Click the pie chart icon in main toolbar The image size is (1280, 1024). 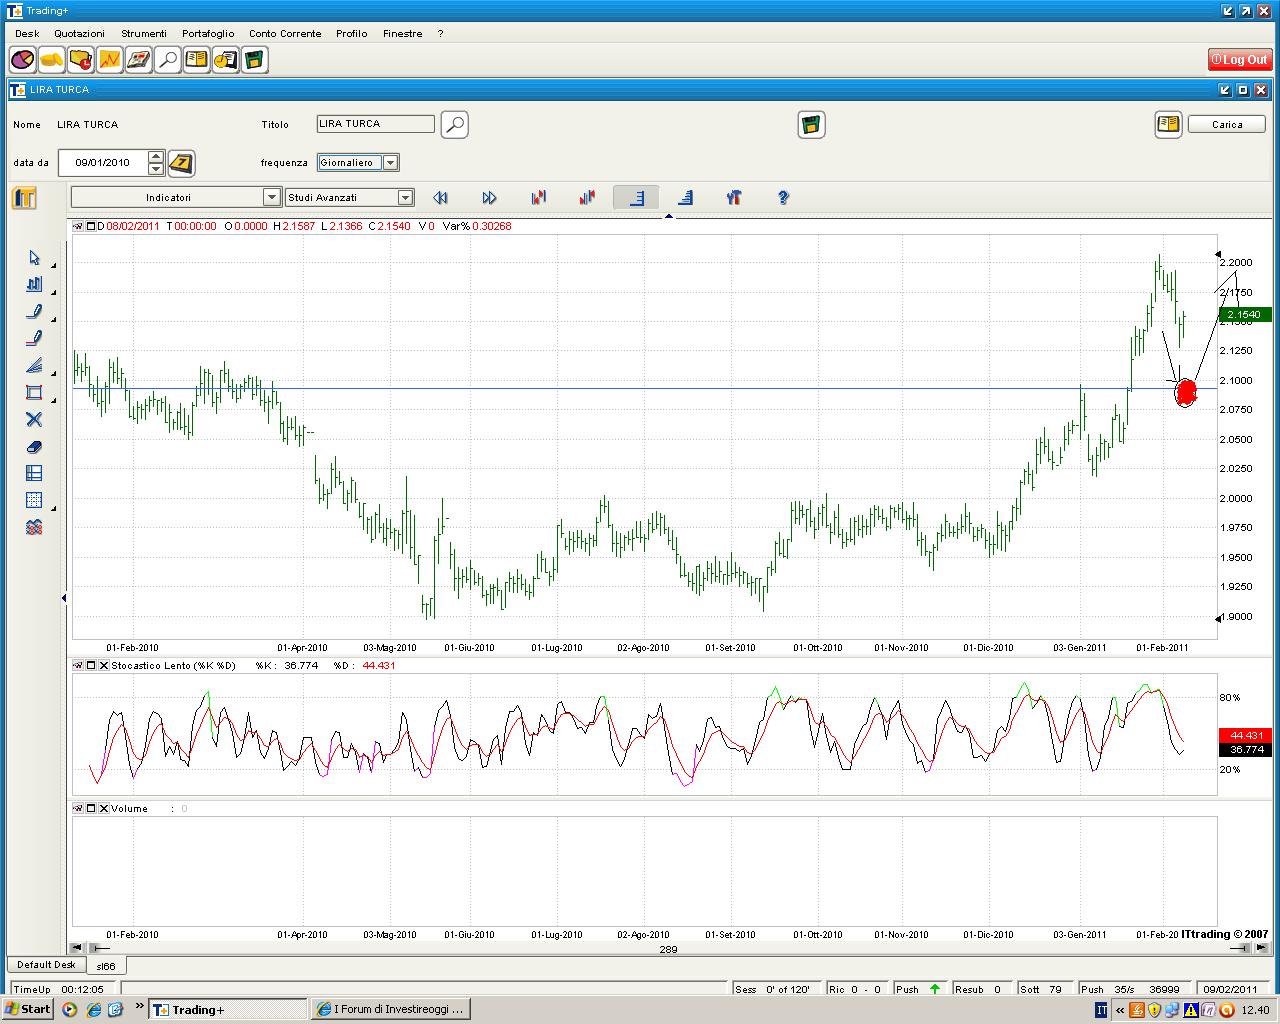point(23,60)
